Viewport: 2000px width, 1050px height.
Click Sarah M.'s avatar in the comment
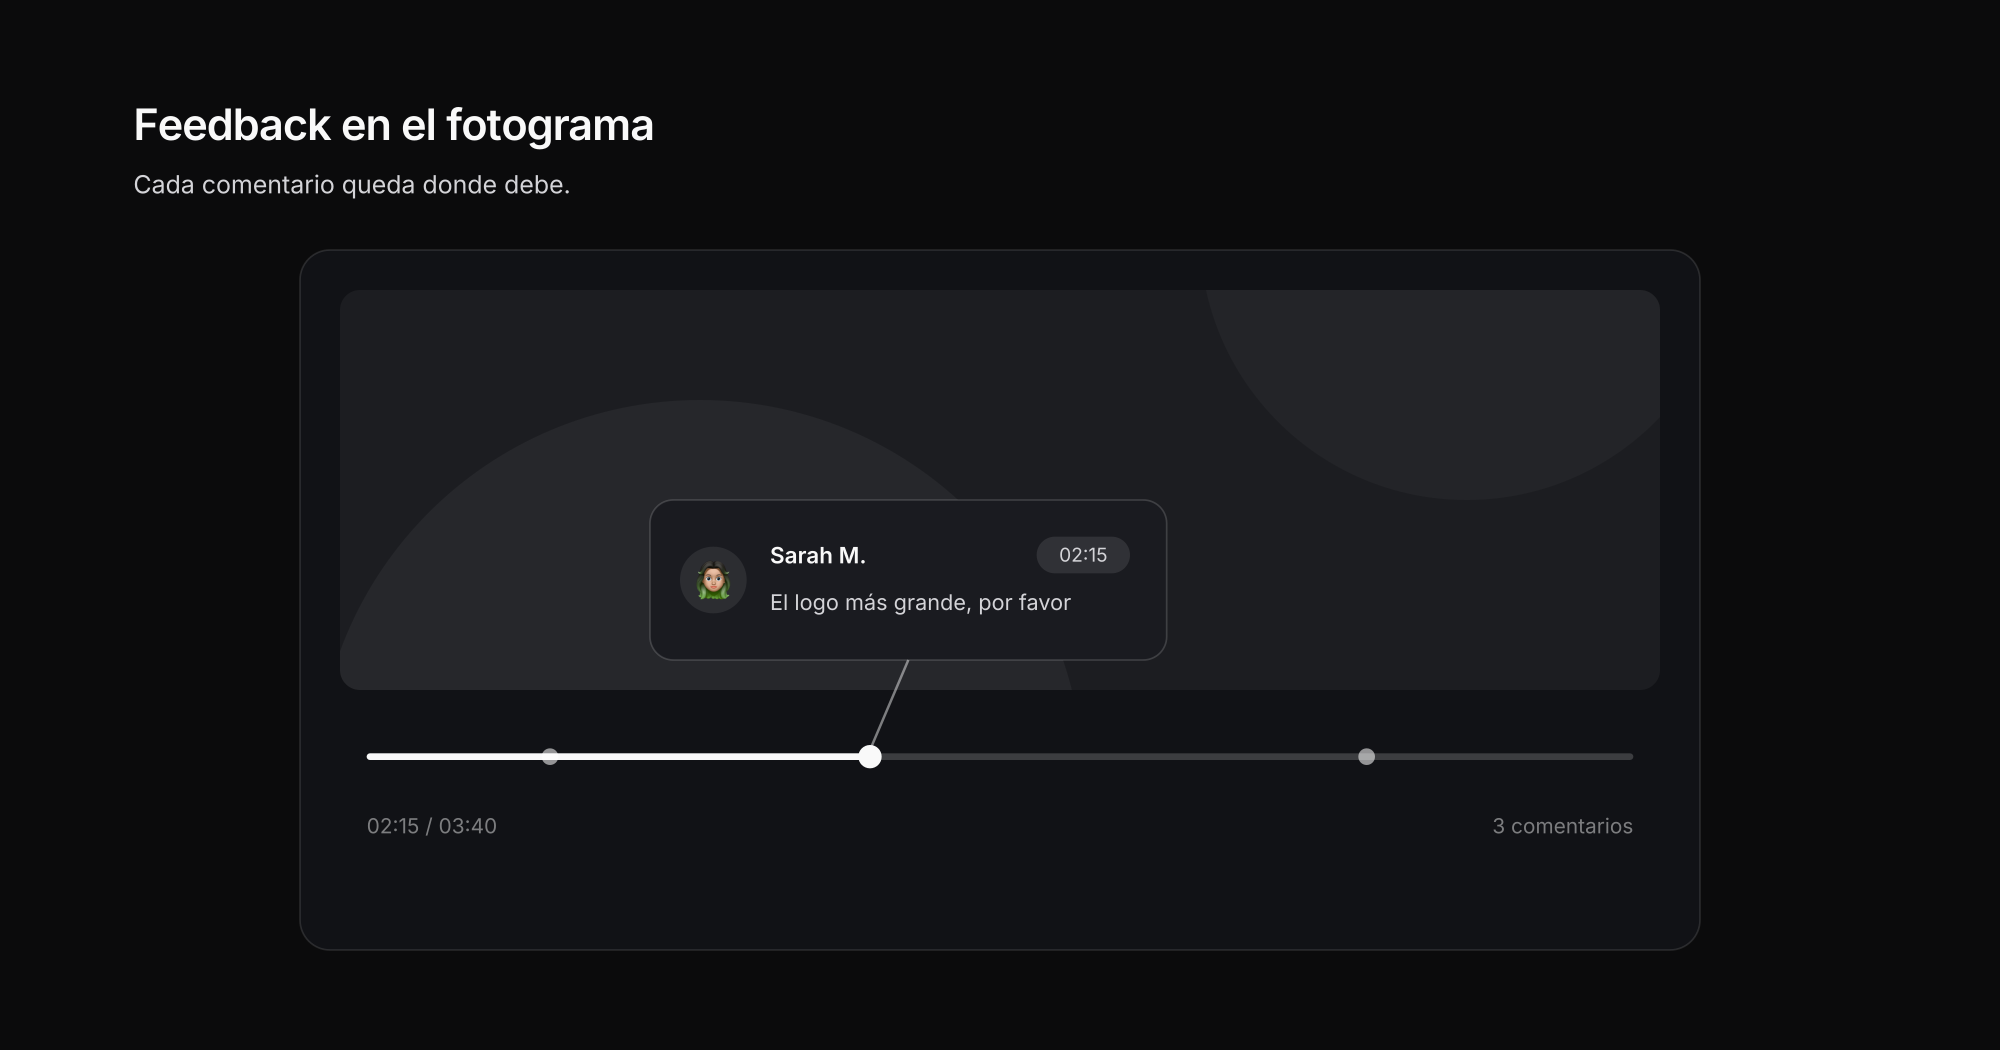coord(713,580)
